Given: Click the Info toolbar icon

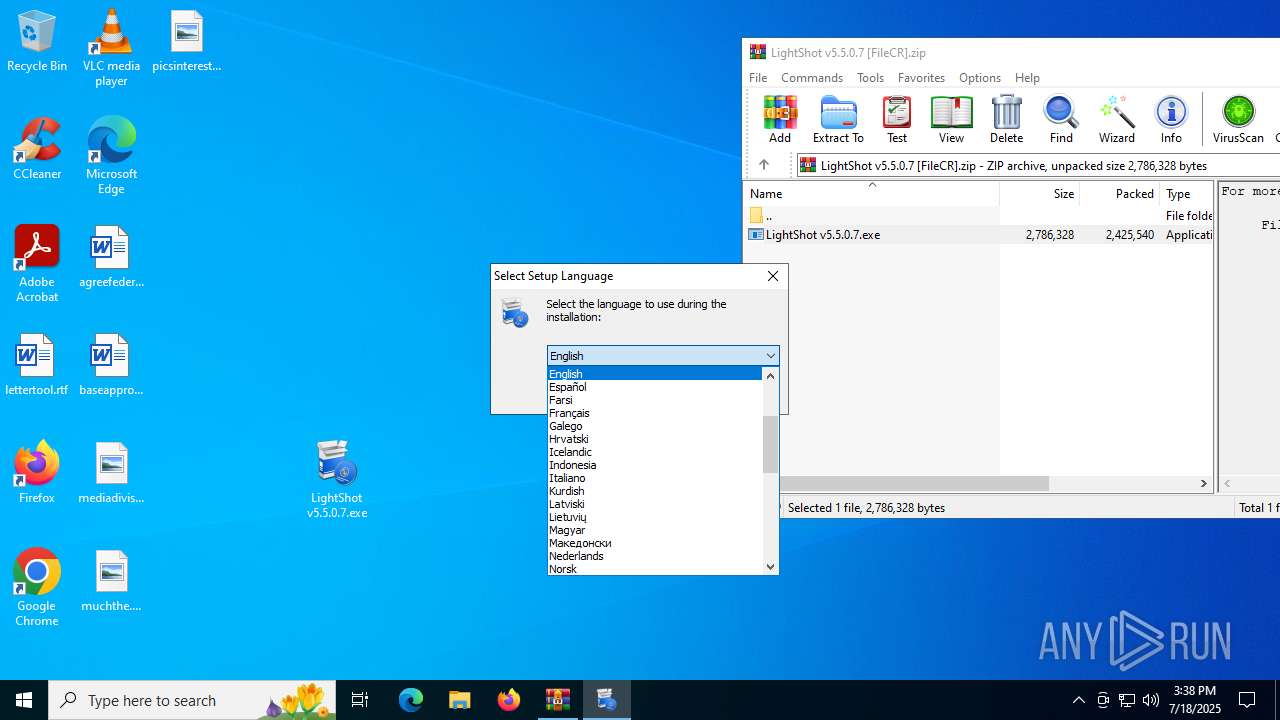Looking at the screenshot, I should 1171,119.
